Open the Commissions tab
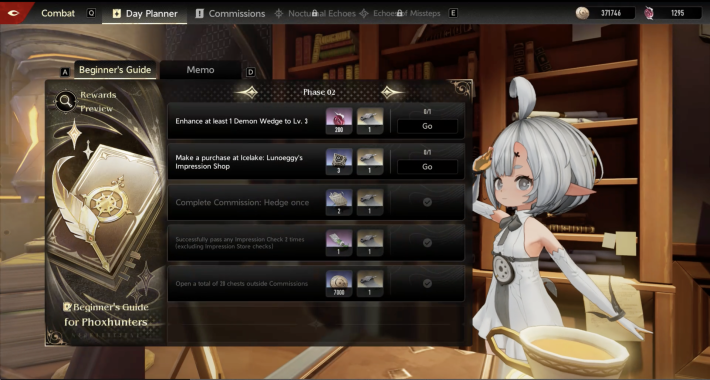The height and width of the screenshot is (380, 710). coord(230,14)
